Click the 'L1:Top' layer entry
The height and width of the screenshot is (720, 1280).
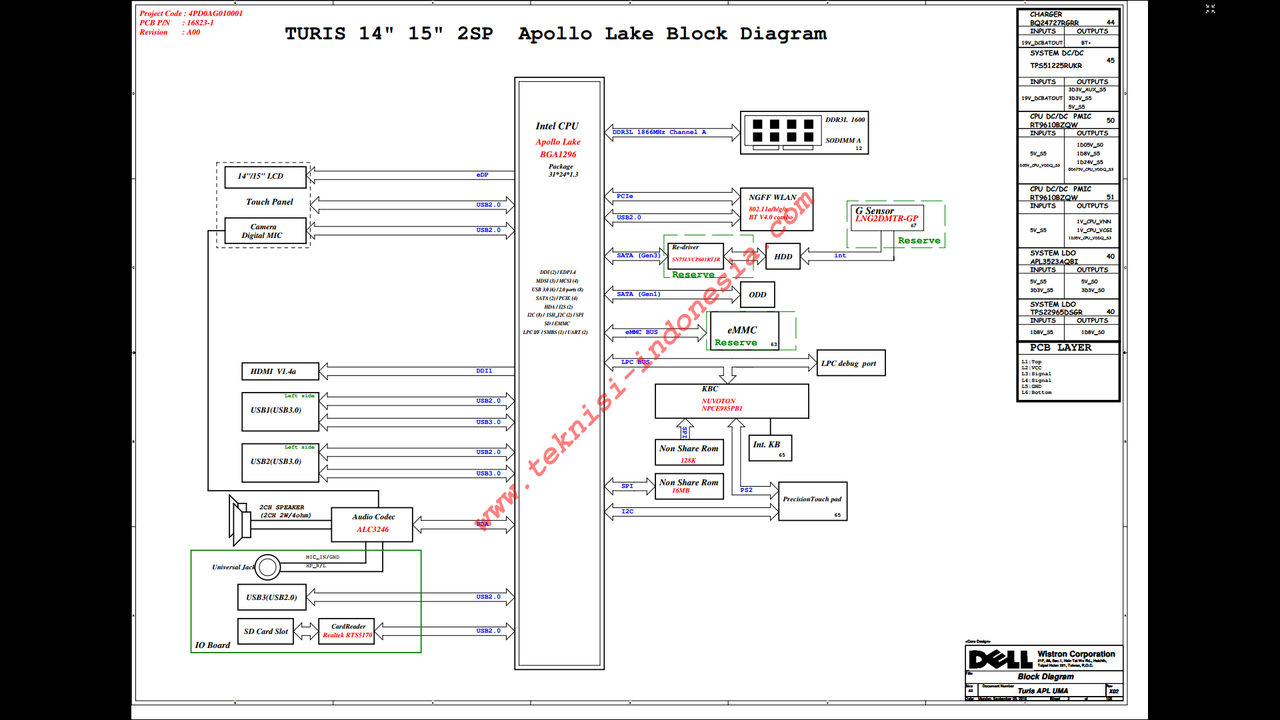(x=1031, y=362)
